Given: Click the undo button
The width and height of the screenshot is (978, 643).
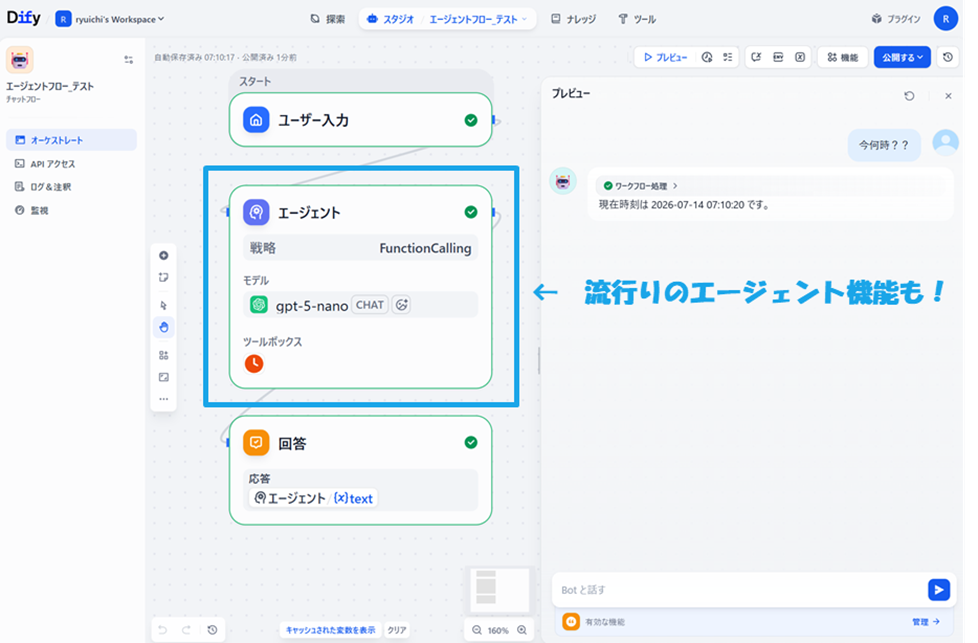Looking at the screenshot, I should click(x=162, y=630).
